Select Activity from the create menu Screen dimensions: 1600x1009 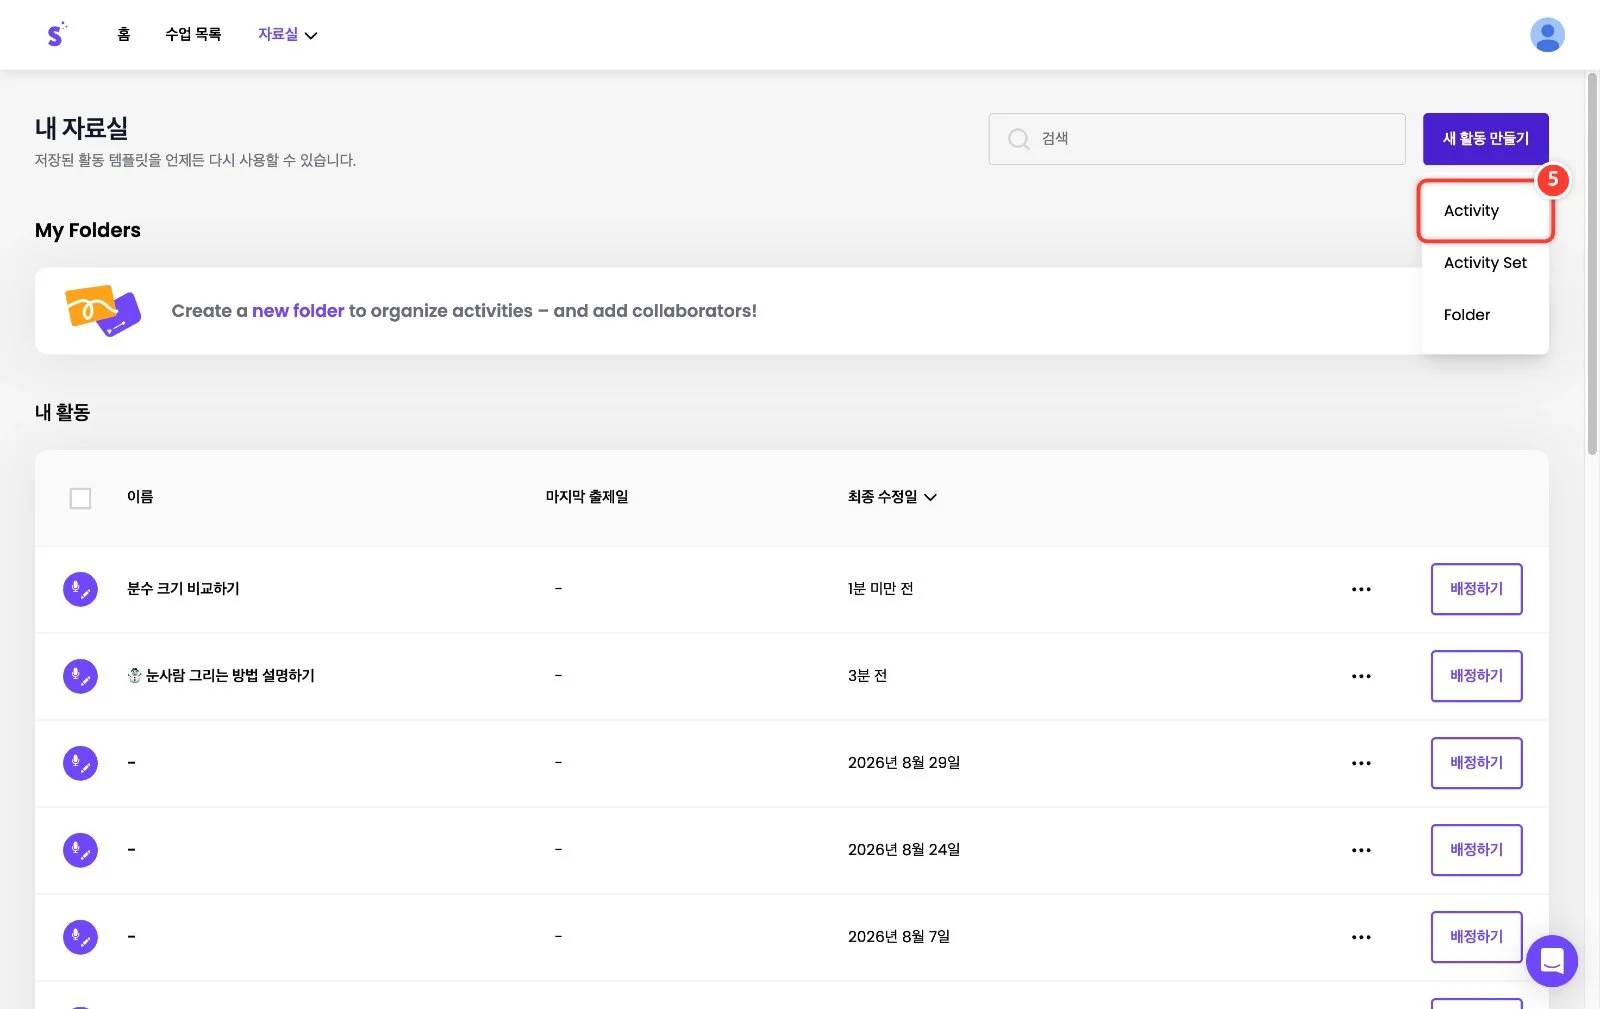point(1485,211)
